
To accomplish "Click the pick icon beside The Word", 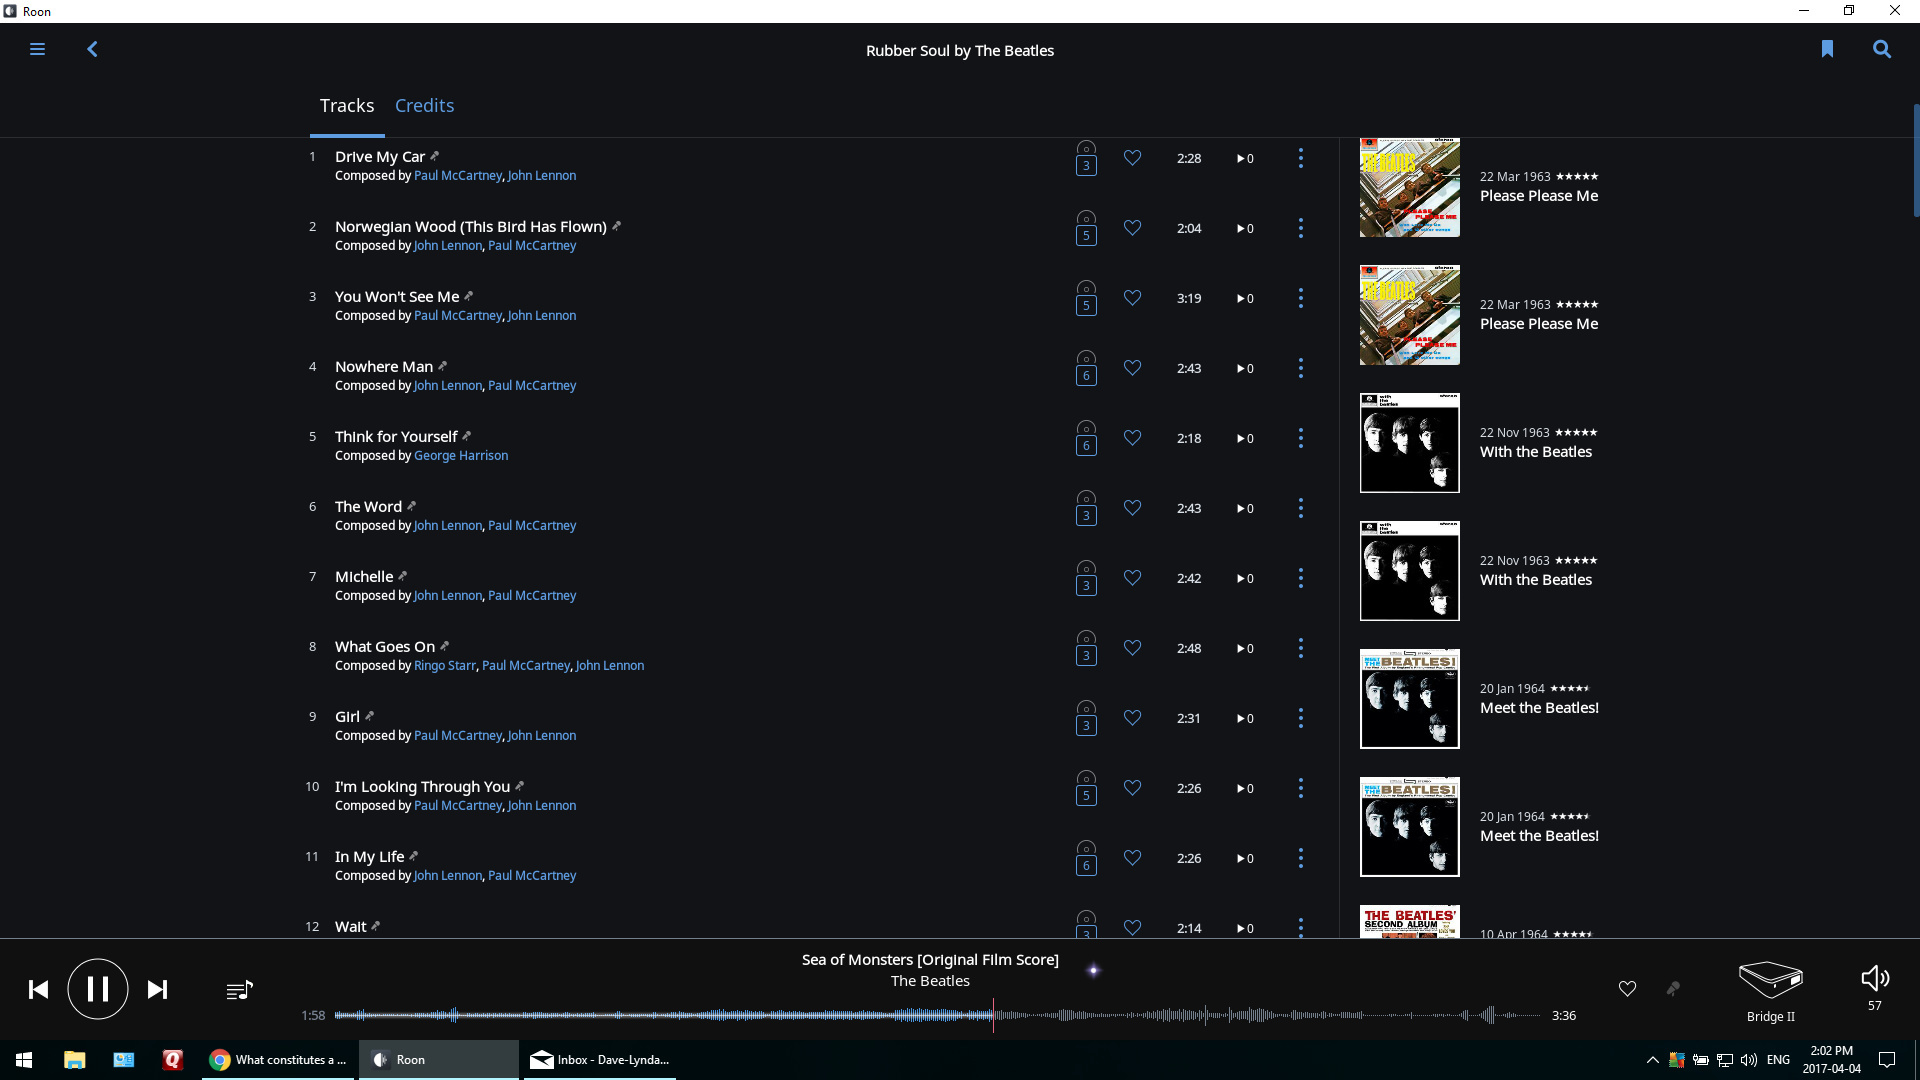I will 411,506.
